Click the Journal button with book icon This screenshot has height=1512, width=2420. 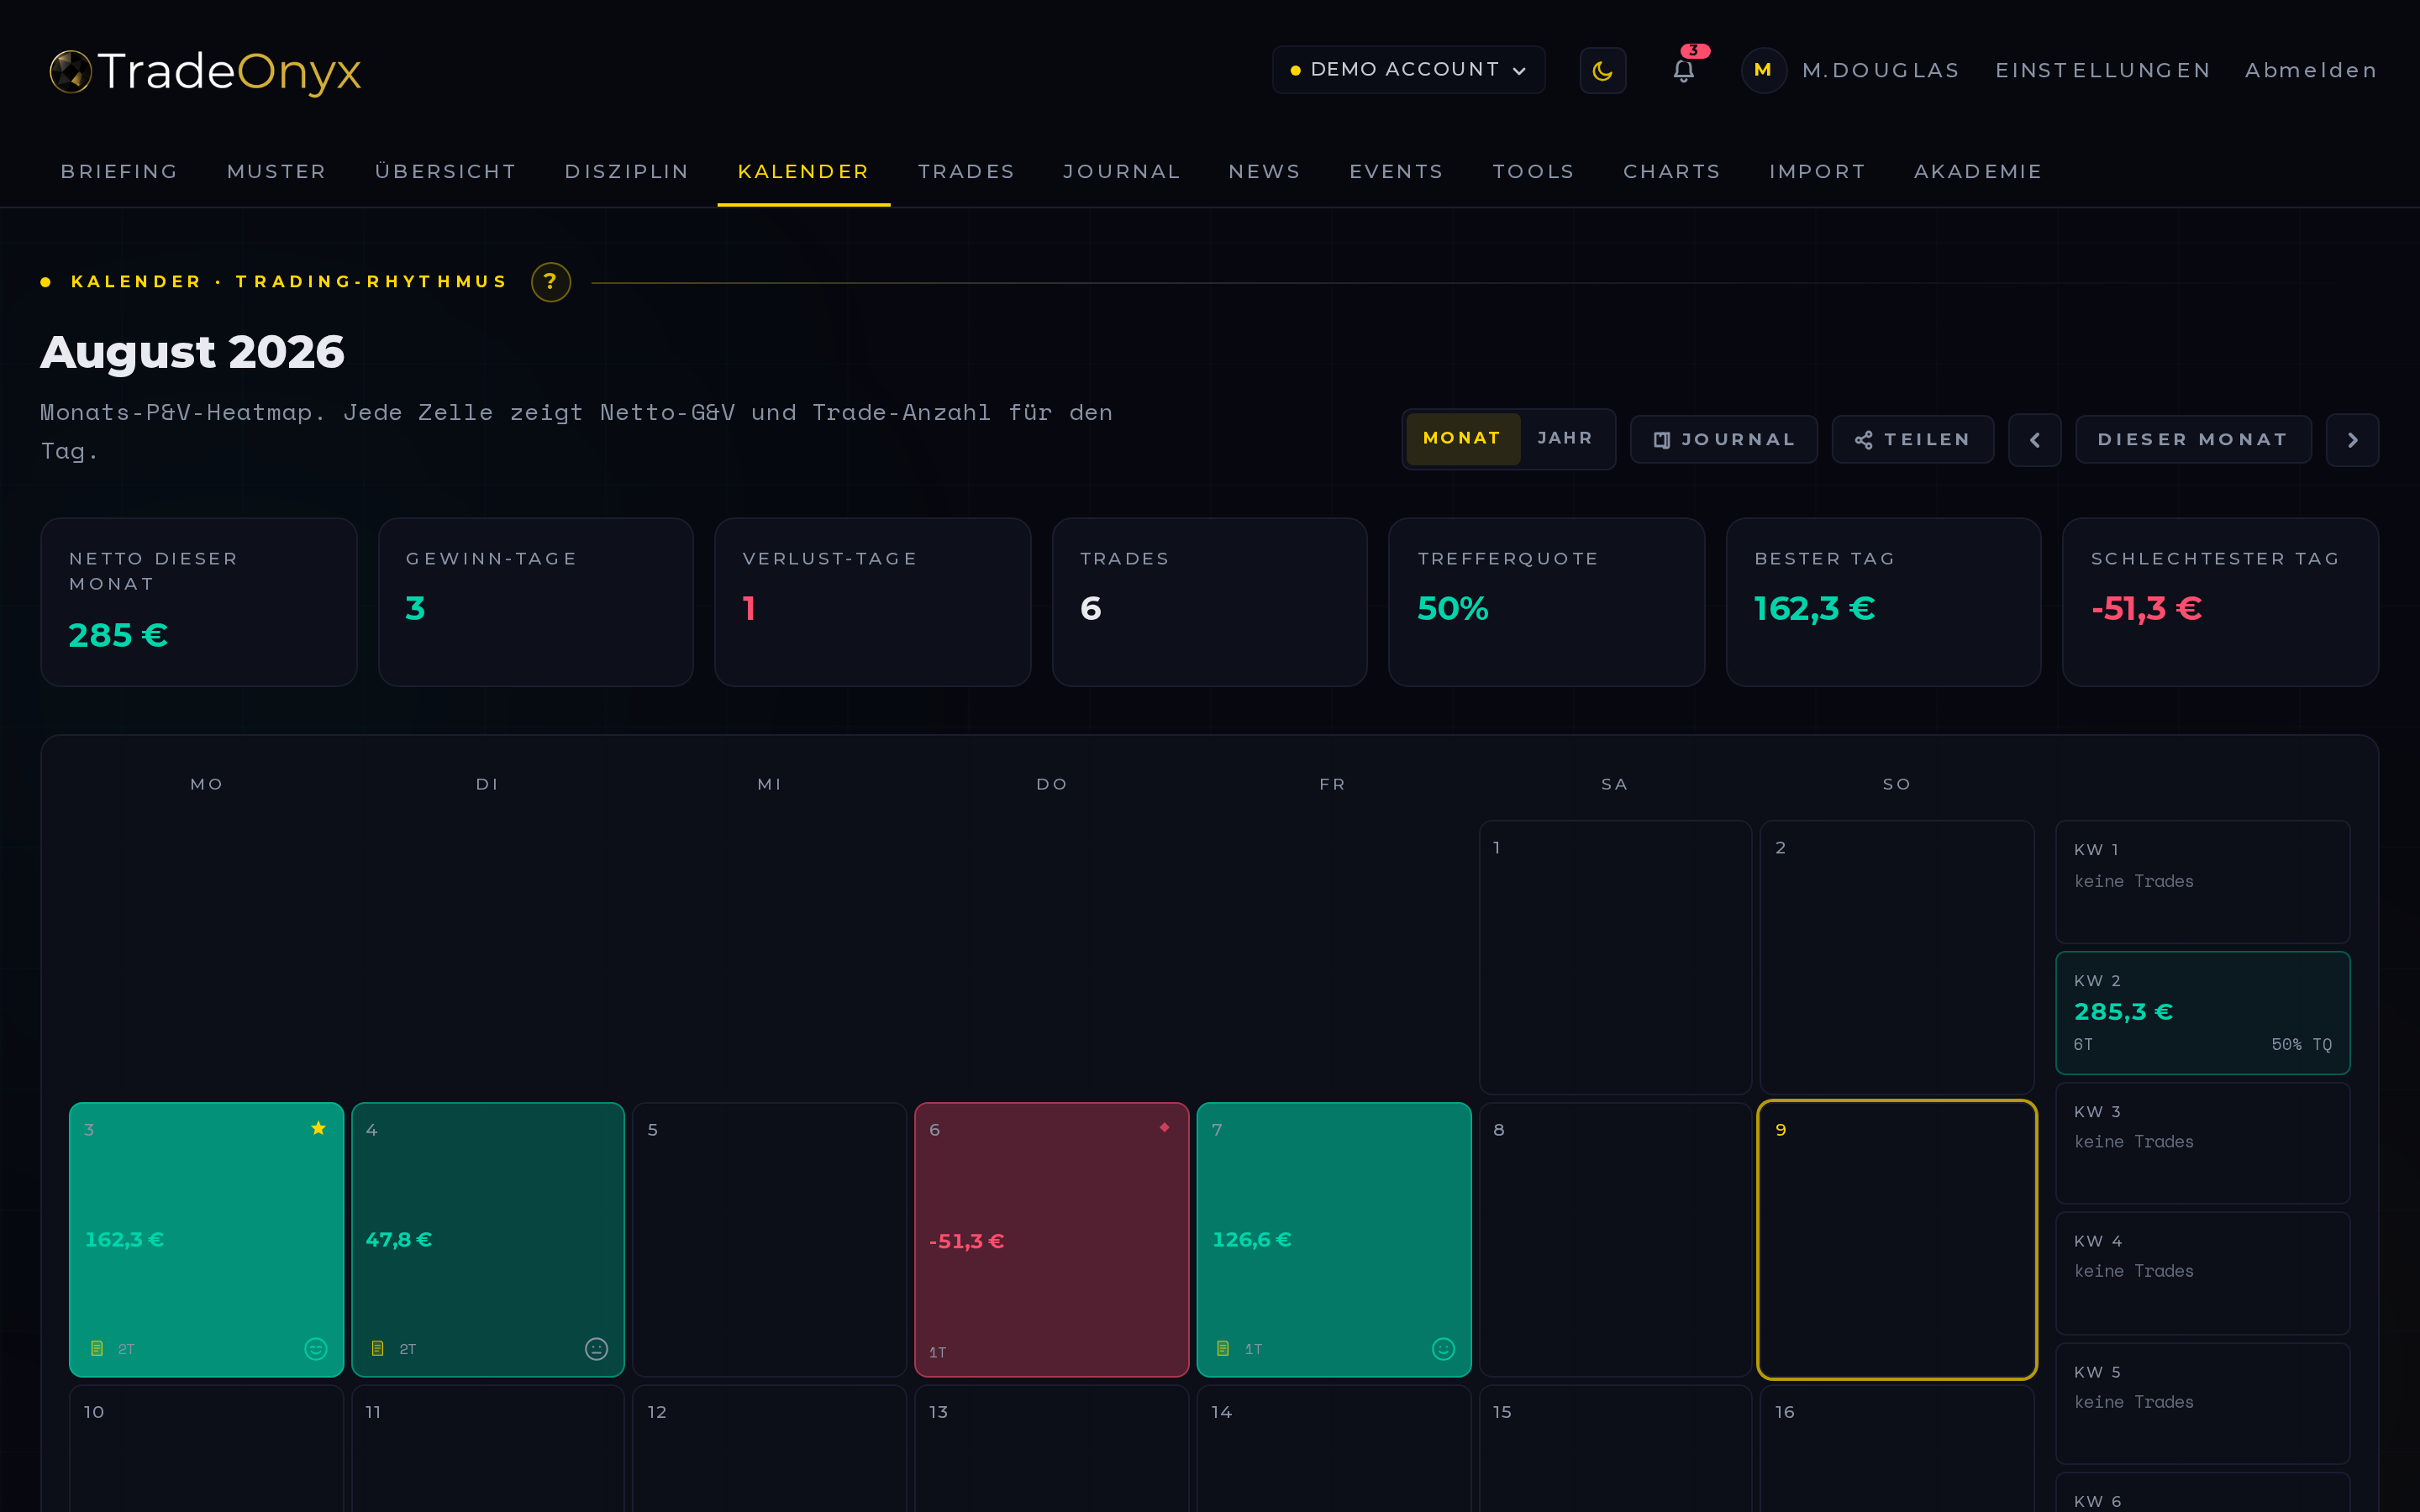point(1723,439)
